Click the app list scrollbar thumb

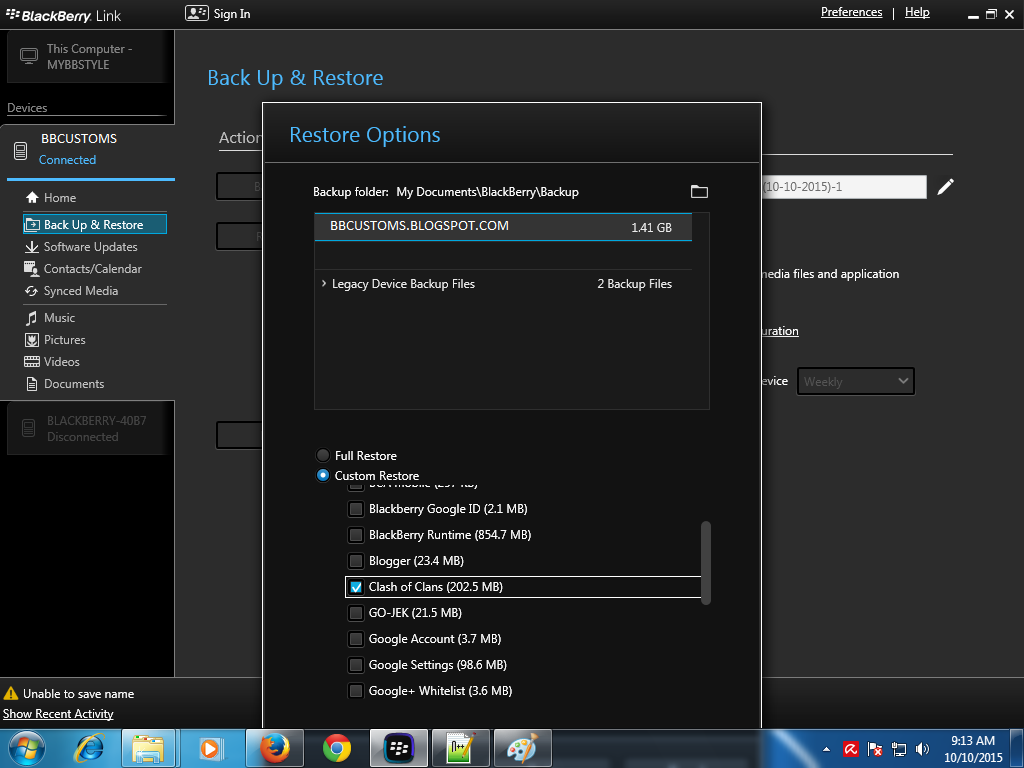[x=705, y=563]
